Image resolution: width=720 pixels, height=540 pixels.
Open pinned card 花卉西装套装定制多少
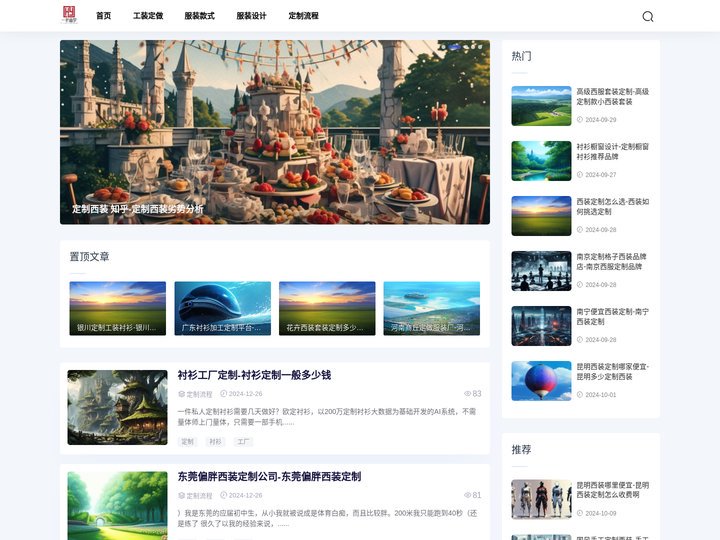point(327,308)
